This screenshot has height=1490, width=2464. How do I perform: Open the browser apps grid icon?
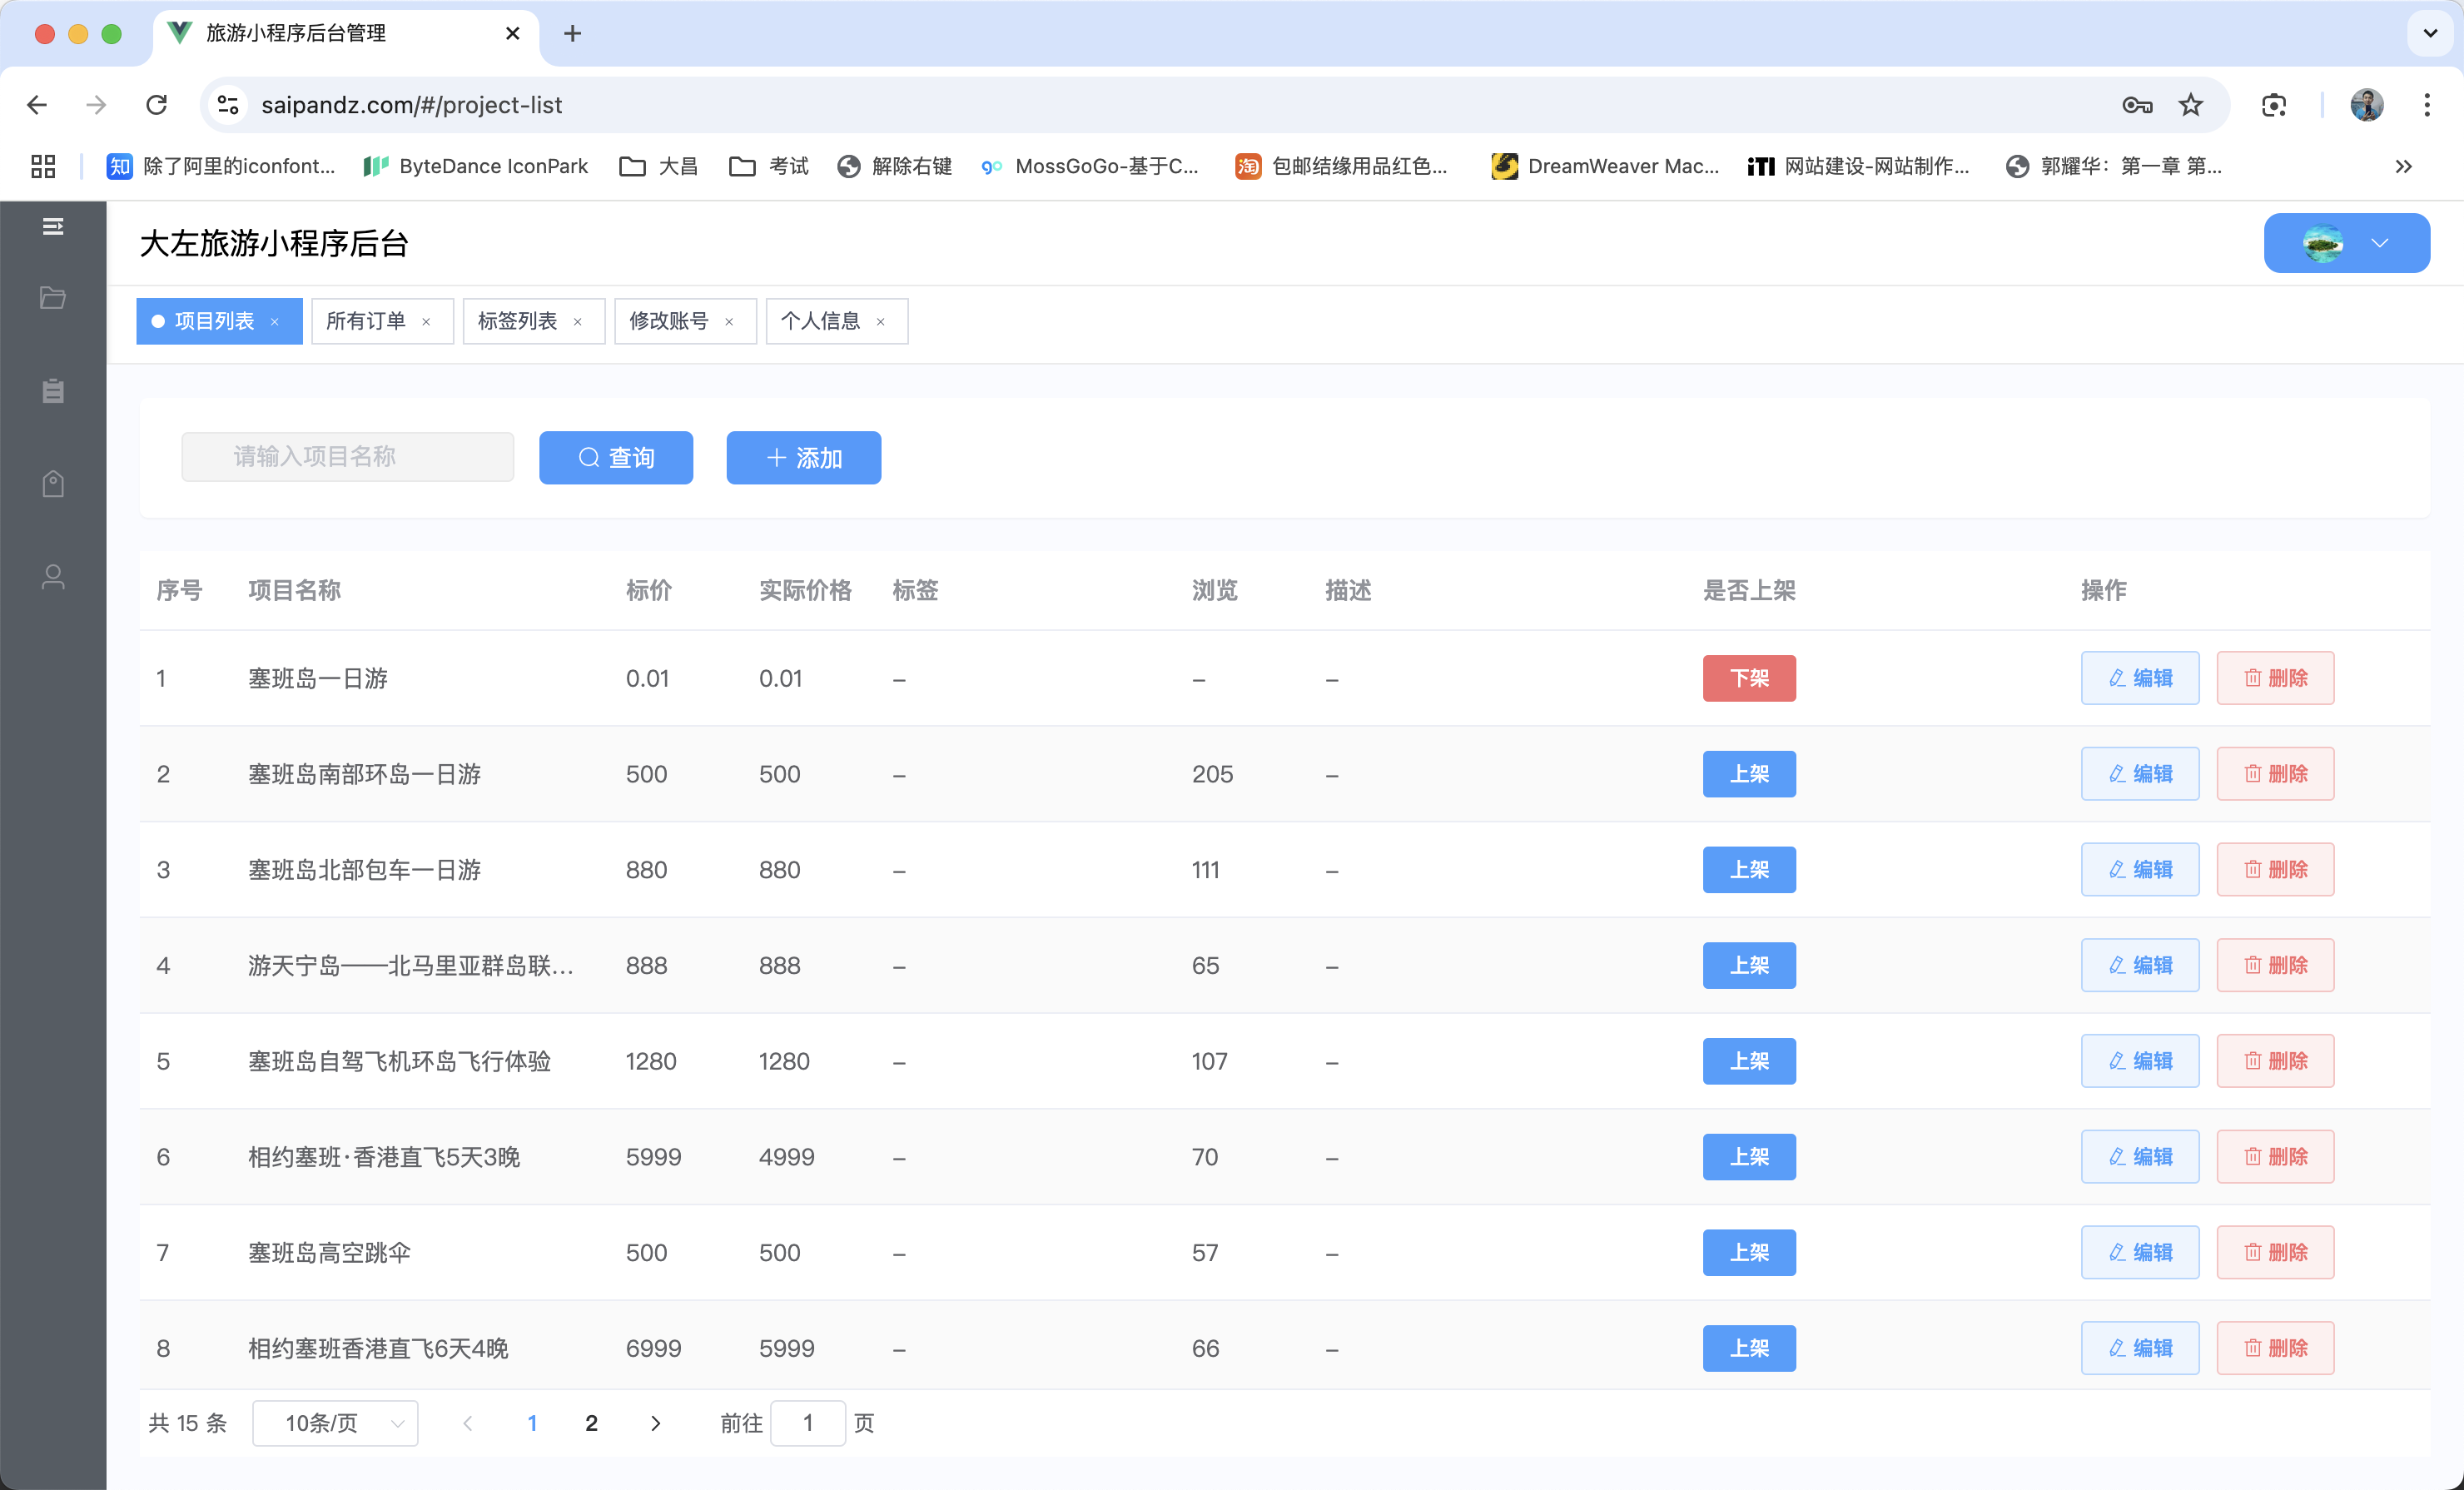point(43,166)
